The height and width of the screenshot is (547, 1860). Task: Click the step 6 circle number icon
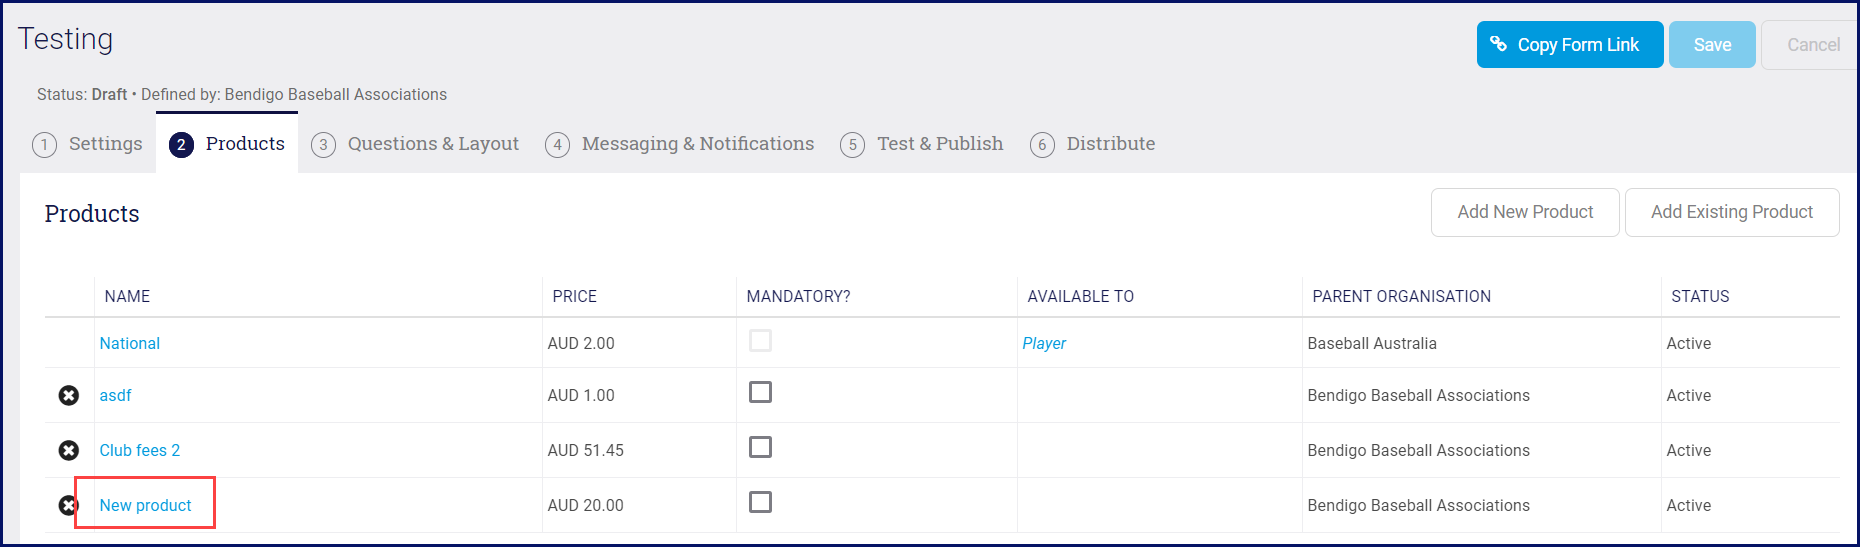[x=1042, y=145]
